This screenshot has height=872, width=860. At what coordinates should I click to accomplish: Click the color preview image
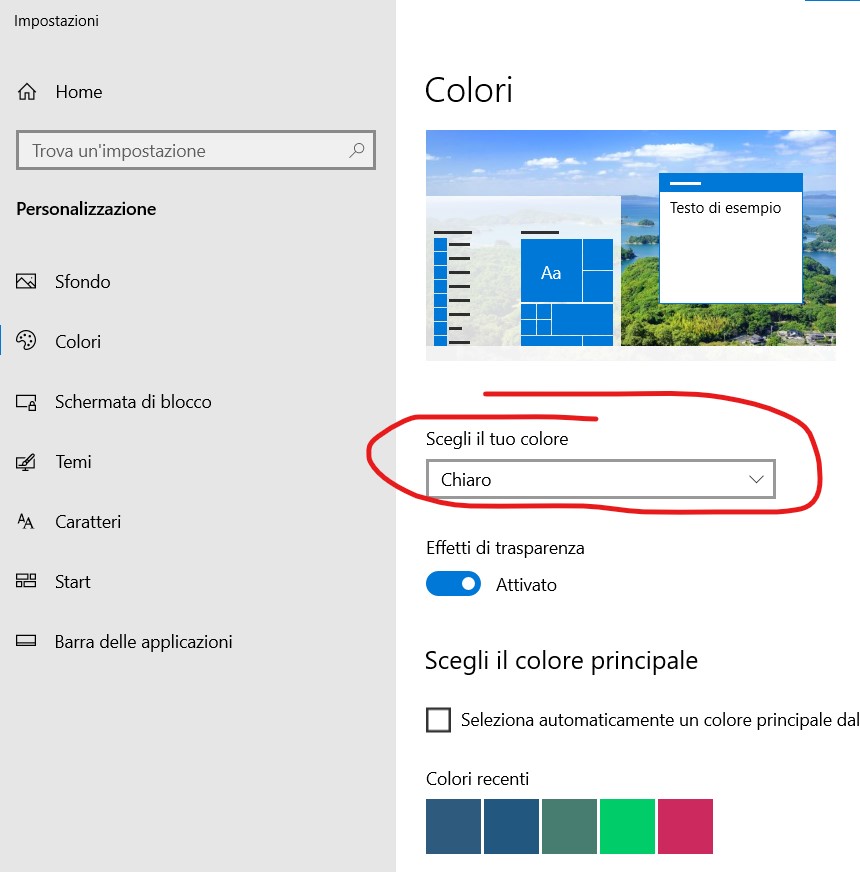[x=631, y=245]
